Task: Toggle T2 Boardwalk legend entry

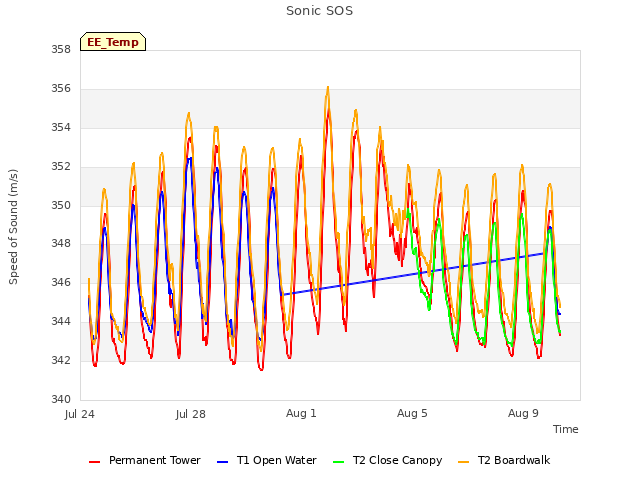Action: point(504,460)
